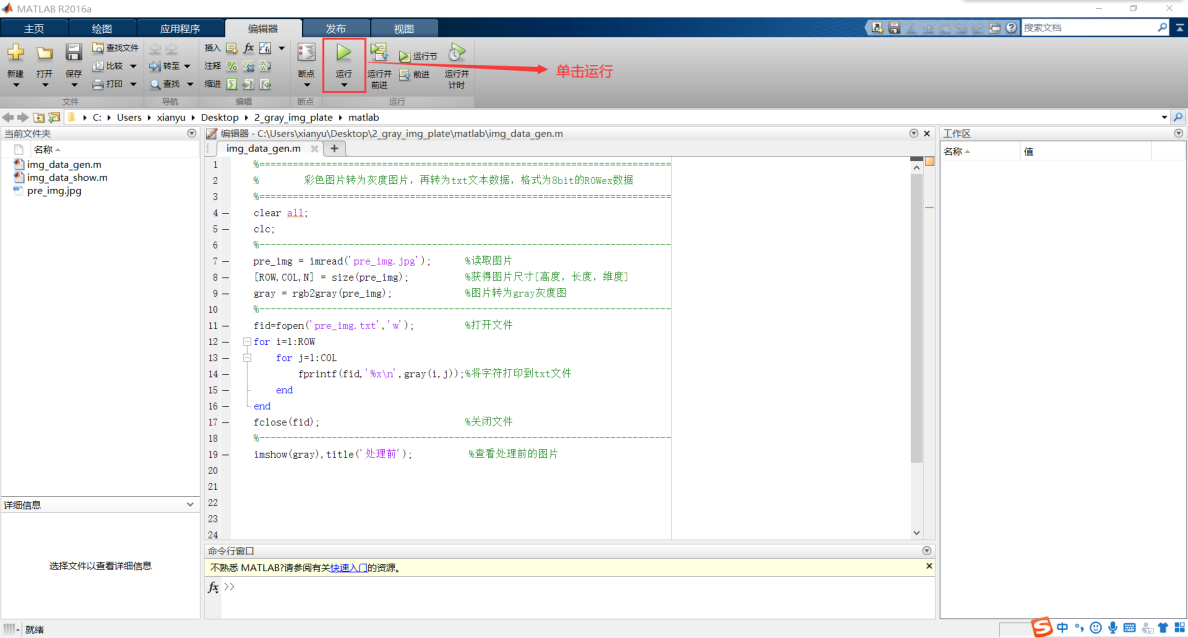Collapse the 'for j=1:COL' code fold
The height and width of the screenshot is (638, 1188).
click(x=247, y=358)
